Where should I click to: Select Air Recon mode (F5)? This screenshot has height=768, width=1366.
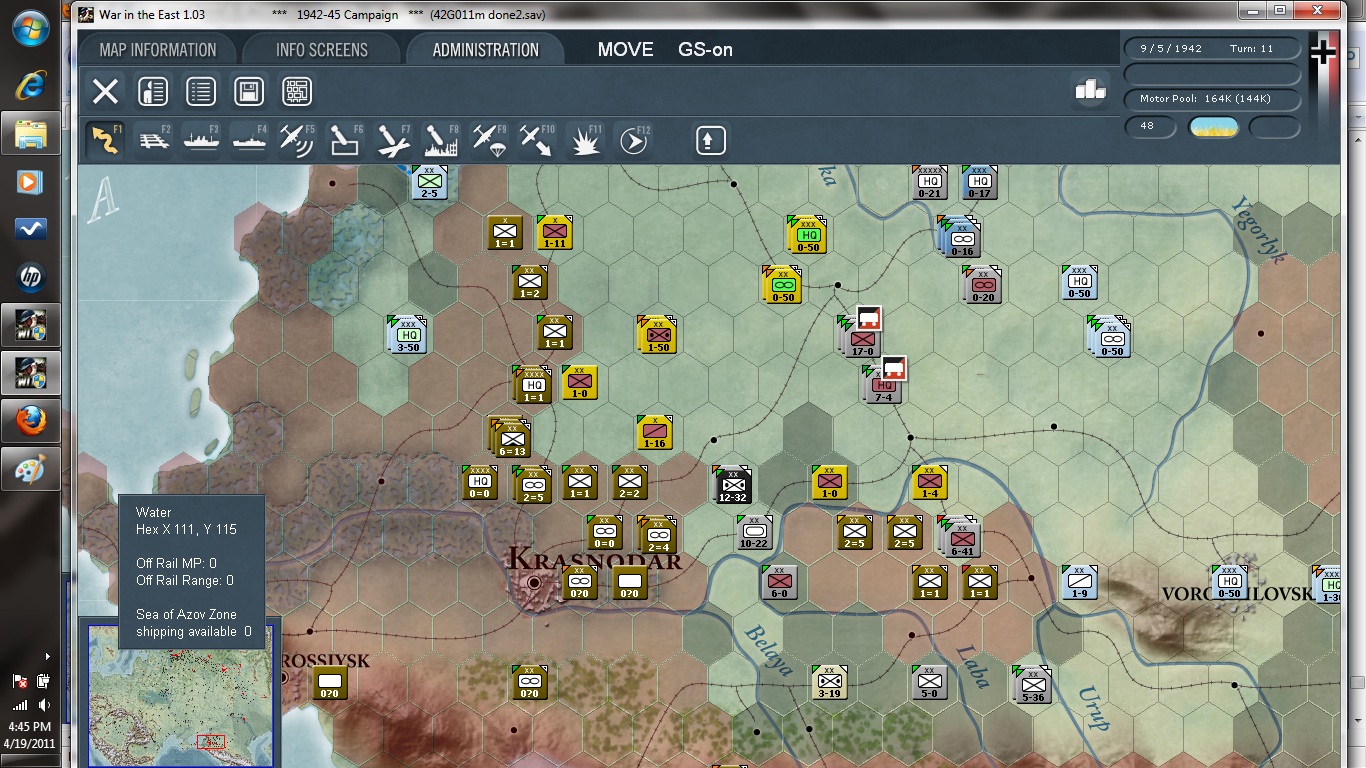tap(297, 140)
